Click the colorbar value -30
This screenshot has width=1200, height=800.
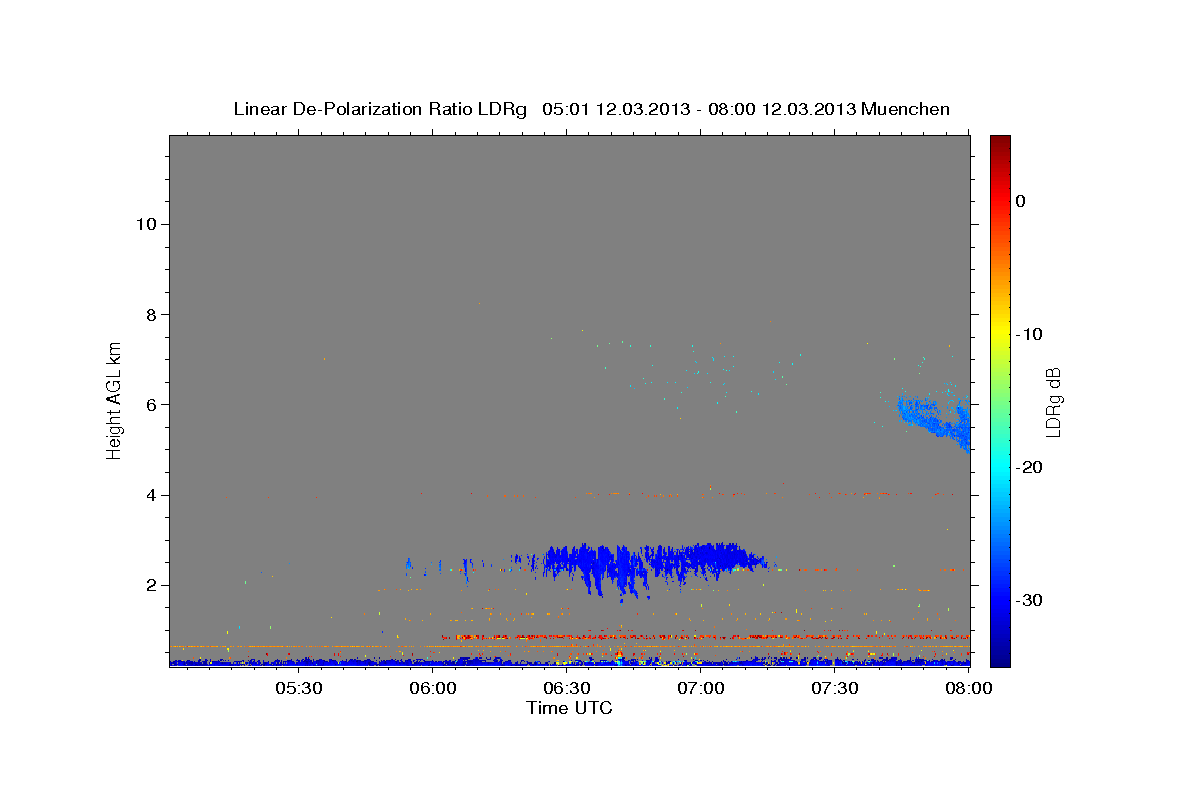(1030, 600)
